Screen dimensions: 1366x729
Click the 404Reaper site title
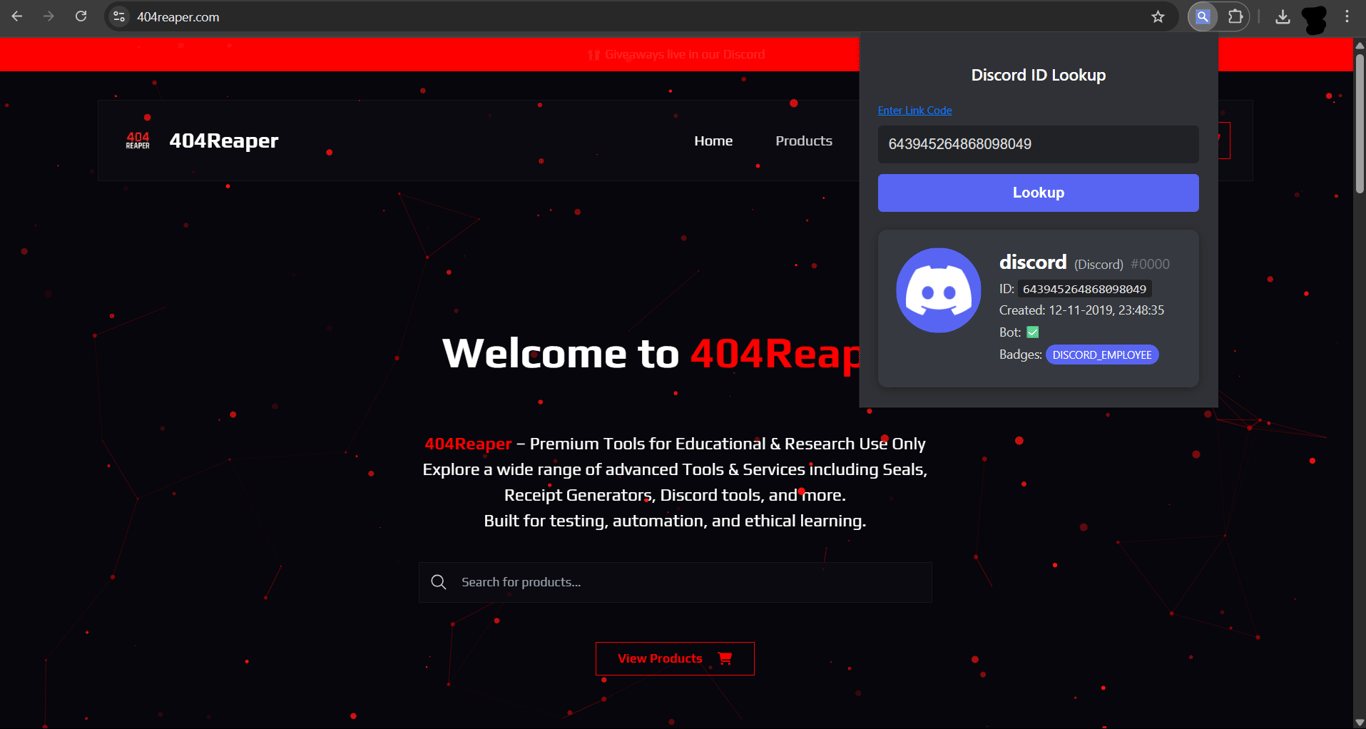[224, 141]
